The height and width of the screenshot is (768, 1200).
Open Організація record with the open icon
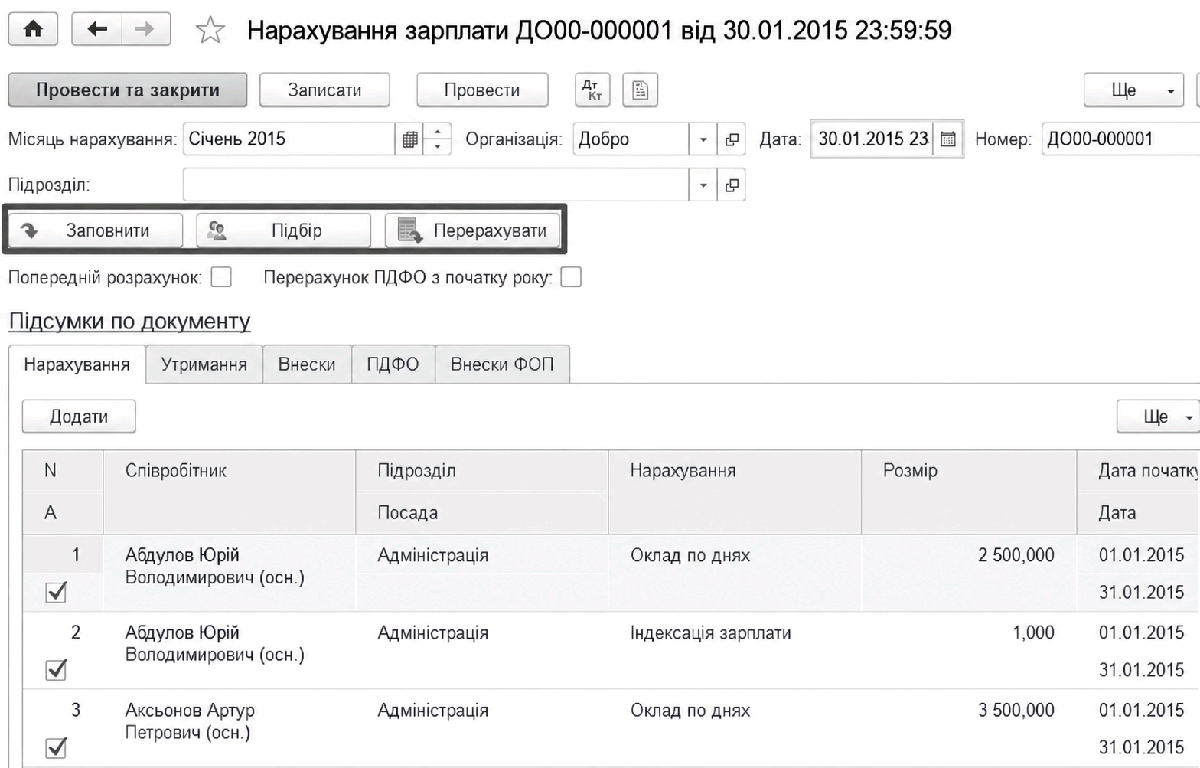pyautogui.click(x=731, y=140)
